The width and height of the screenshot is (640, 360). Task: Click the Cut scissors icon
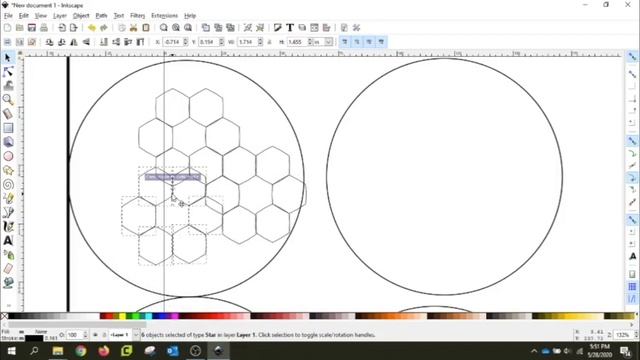coord(133,28)
